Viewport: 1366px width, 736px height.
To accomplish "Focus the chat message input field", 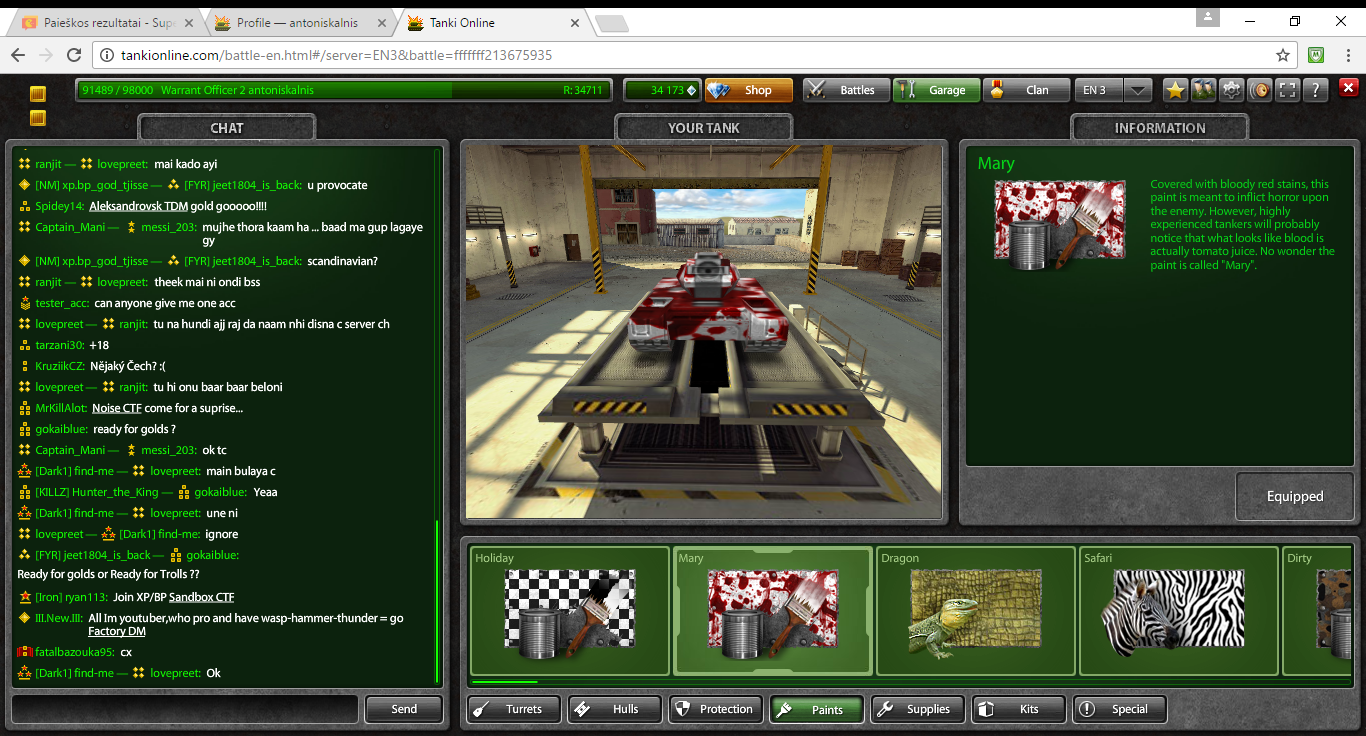I will [185, 709].
